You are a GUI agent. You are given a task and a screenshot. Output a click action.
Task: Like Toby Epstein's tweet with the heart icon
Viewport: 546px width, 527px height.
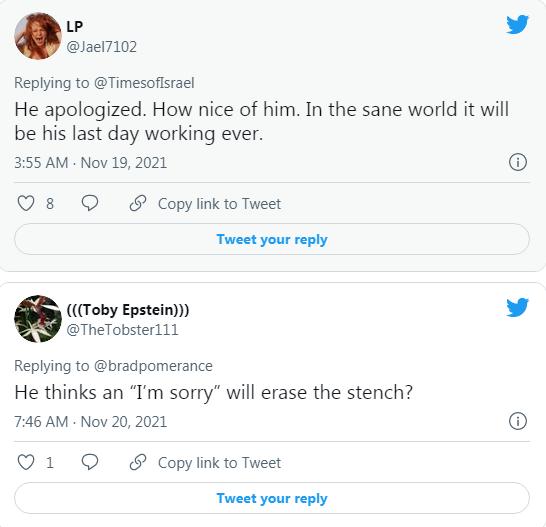26,462
